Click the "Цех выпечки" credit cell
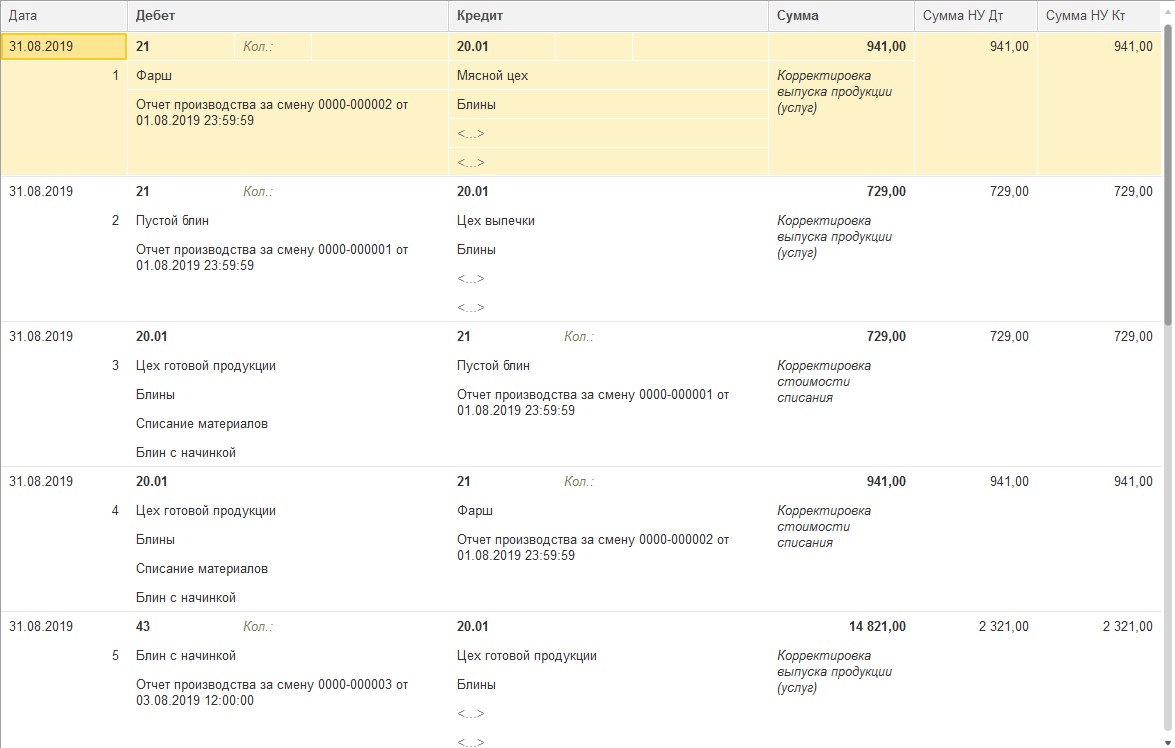Image resolution: width=1175 pixels, height=748 pixels. tap(495, 220)
